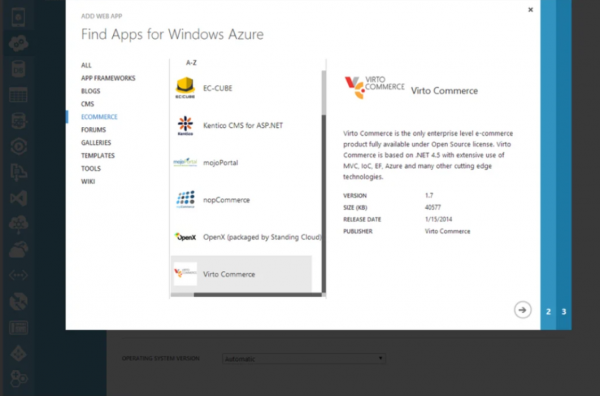Select the GALLERIES category
Screen dimensions: 600x396
click(96, 143)
